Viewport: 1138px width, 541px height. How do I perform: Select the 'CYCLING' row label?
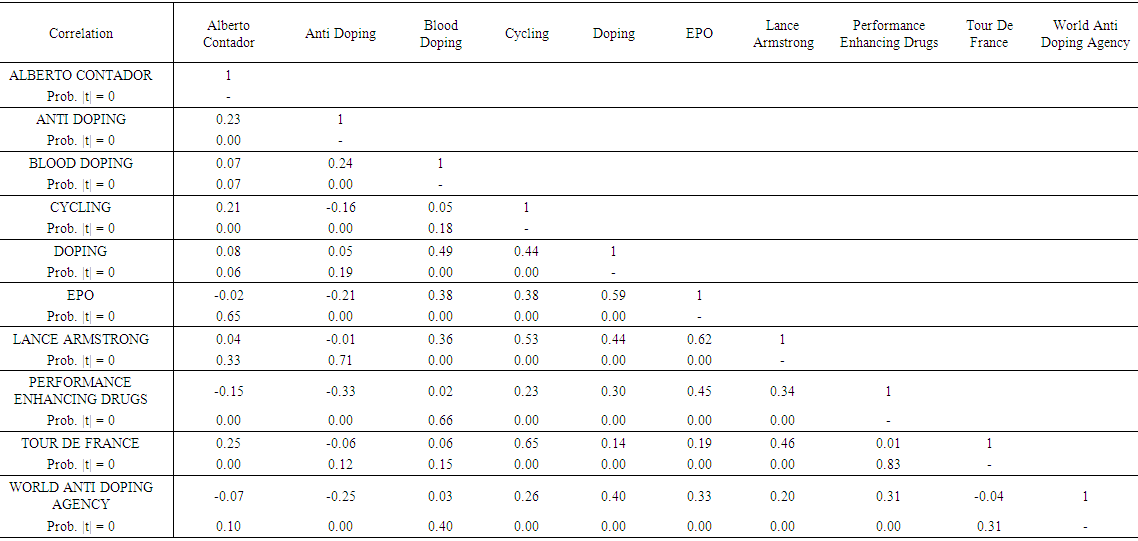81,207
